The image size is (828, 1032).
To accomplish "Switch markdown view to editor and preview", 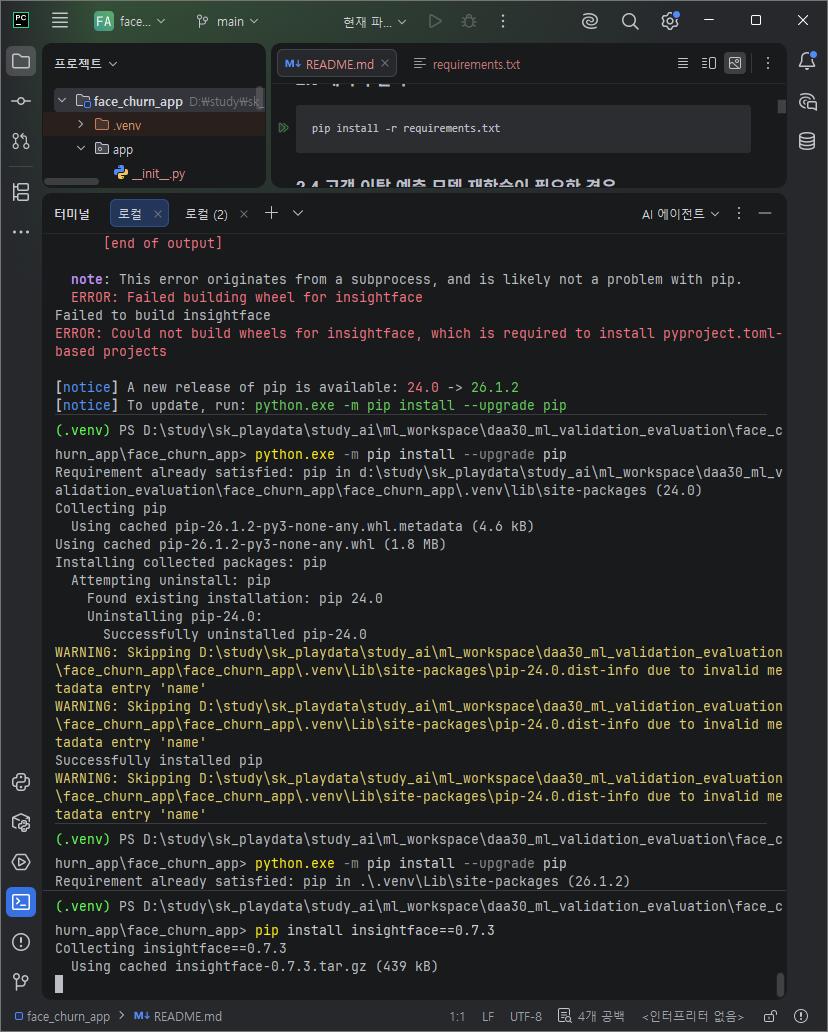I will pos(709,63).
